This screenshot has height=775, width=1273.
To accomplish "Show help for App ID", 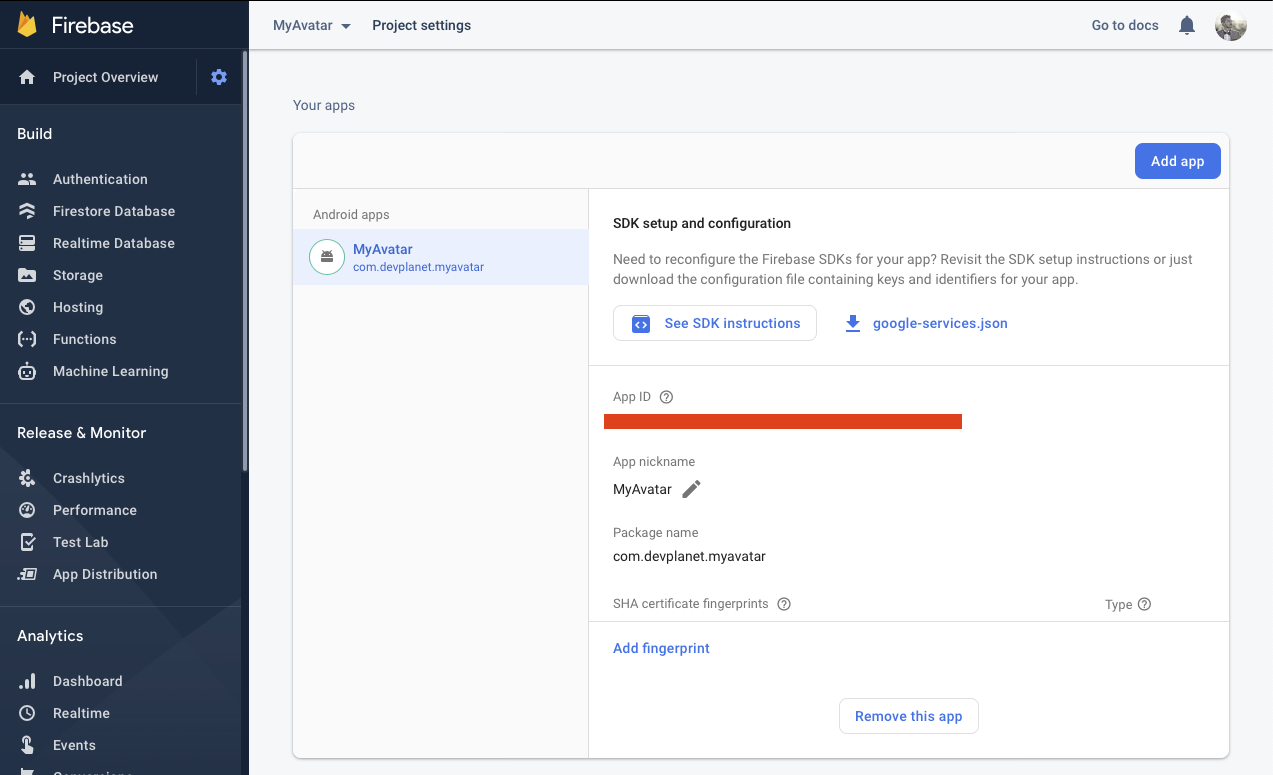I will (x=667, y=397).
